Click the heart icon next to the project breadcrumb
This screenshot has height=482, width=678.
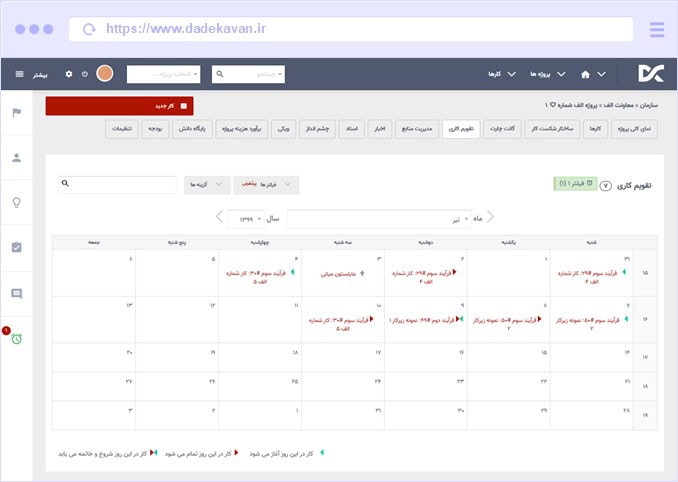pos(553,105)
